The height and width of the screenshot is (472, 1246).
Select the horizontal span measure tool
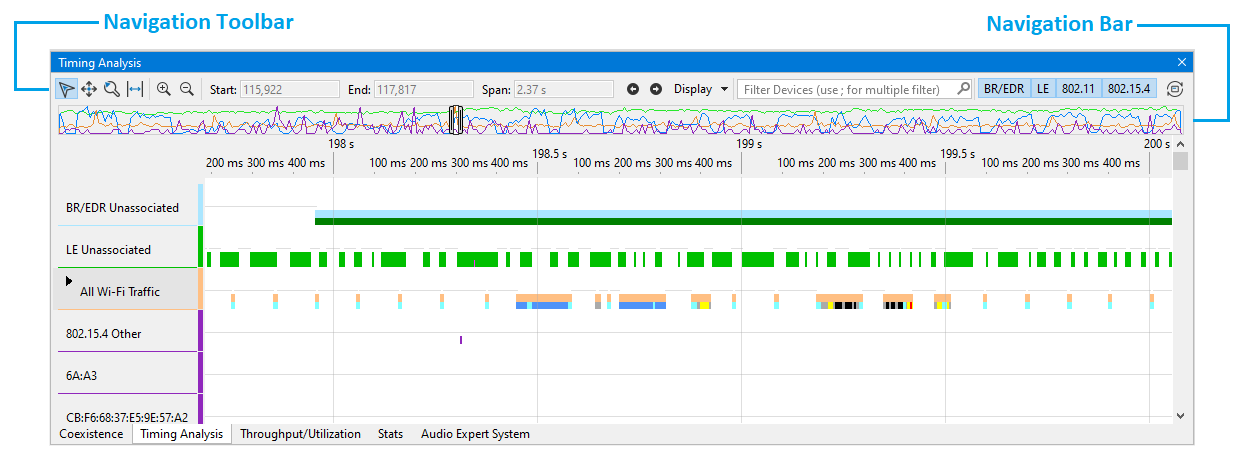tap(135, 89)
